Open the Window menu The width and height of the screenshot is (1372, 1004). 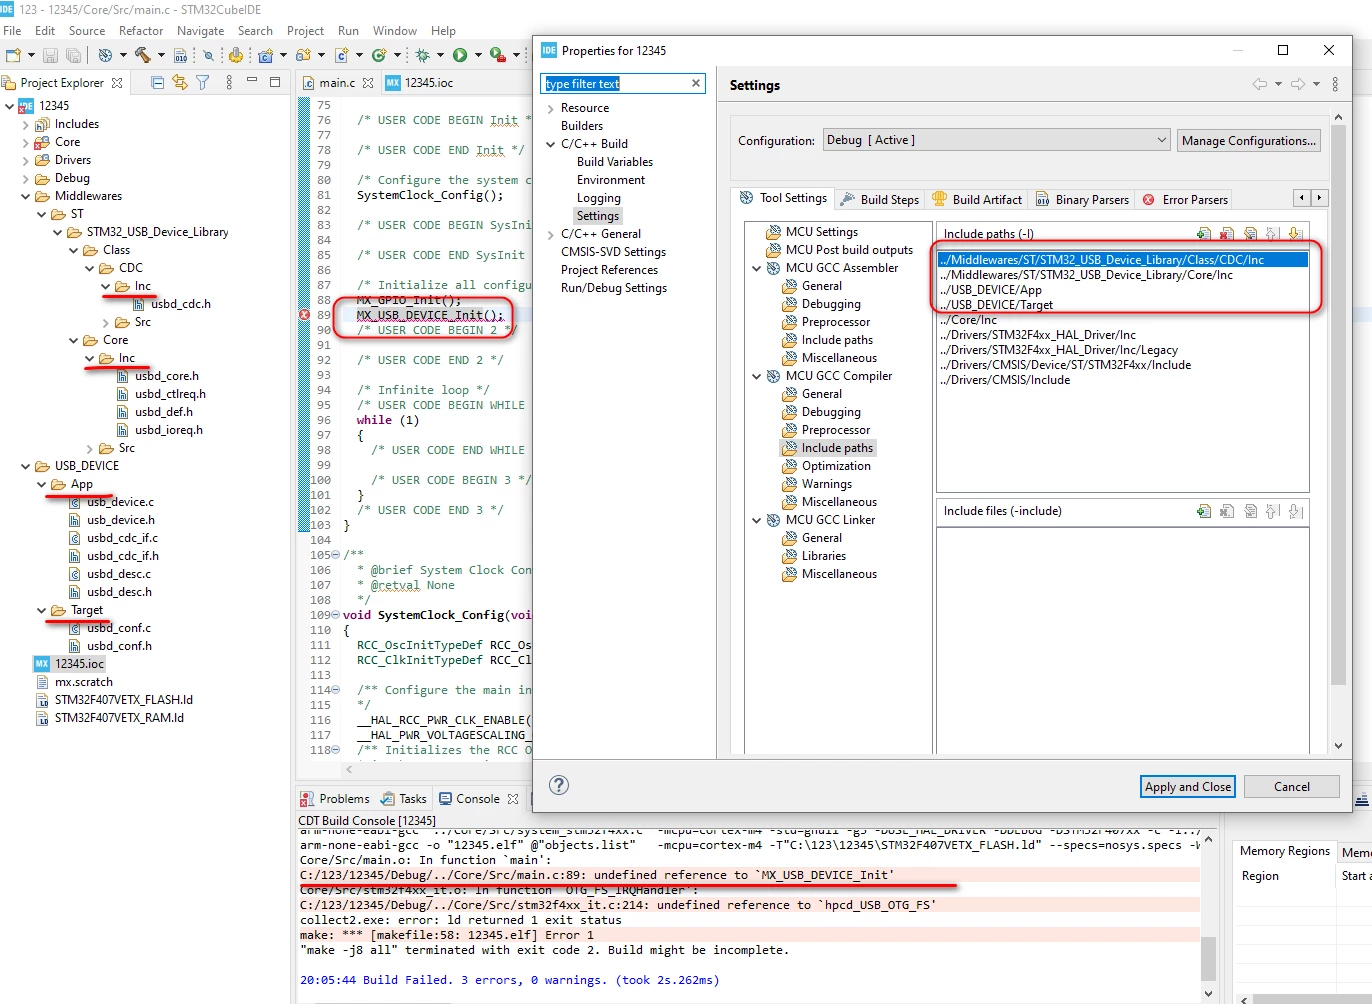(x=395, y=31)
